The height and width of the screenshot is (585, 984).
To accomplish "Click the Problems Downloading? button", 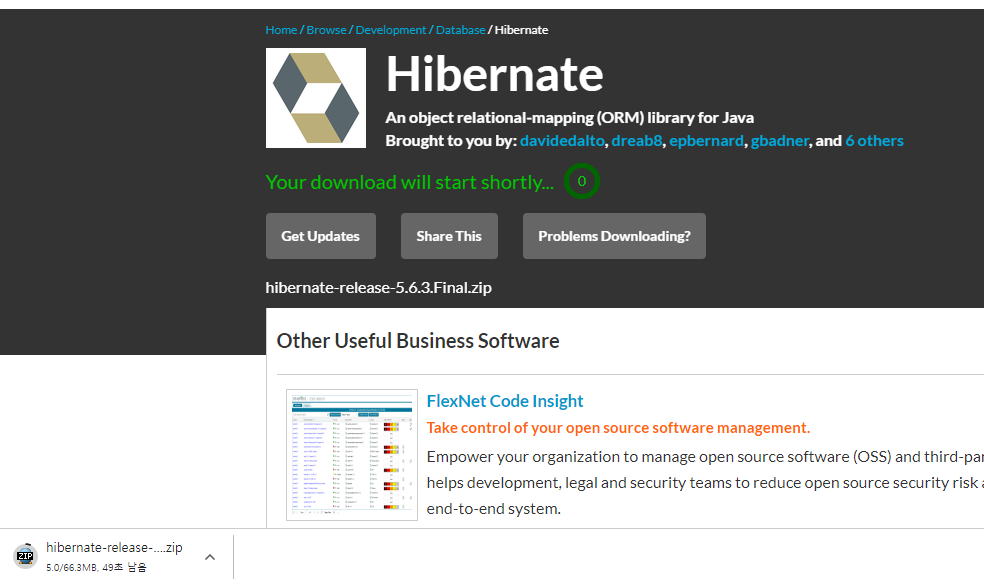I will (614, 236).
